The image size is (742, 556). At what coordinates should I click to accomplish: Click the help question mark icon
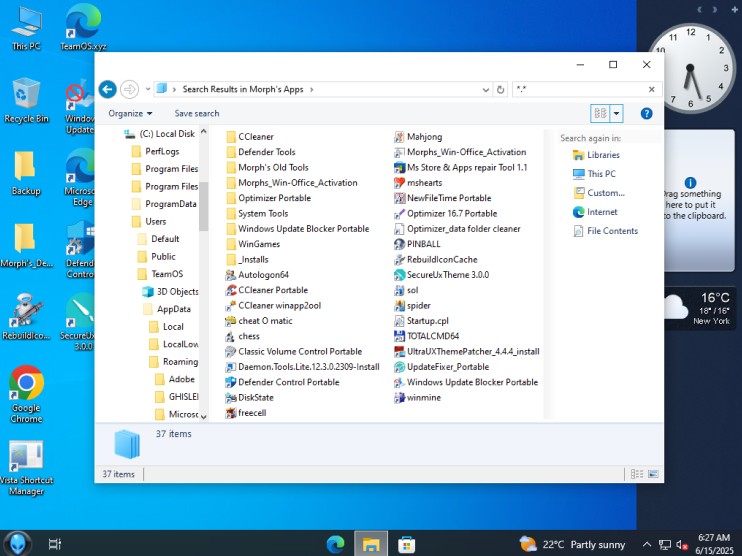646,114
